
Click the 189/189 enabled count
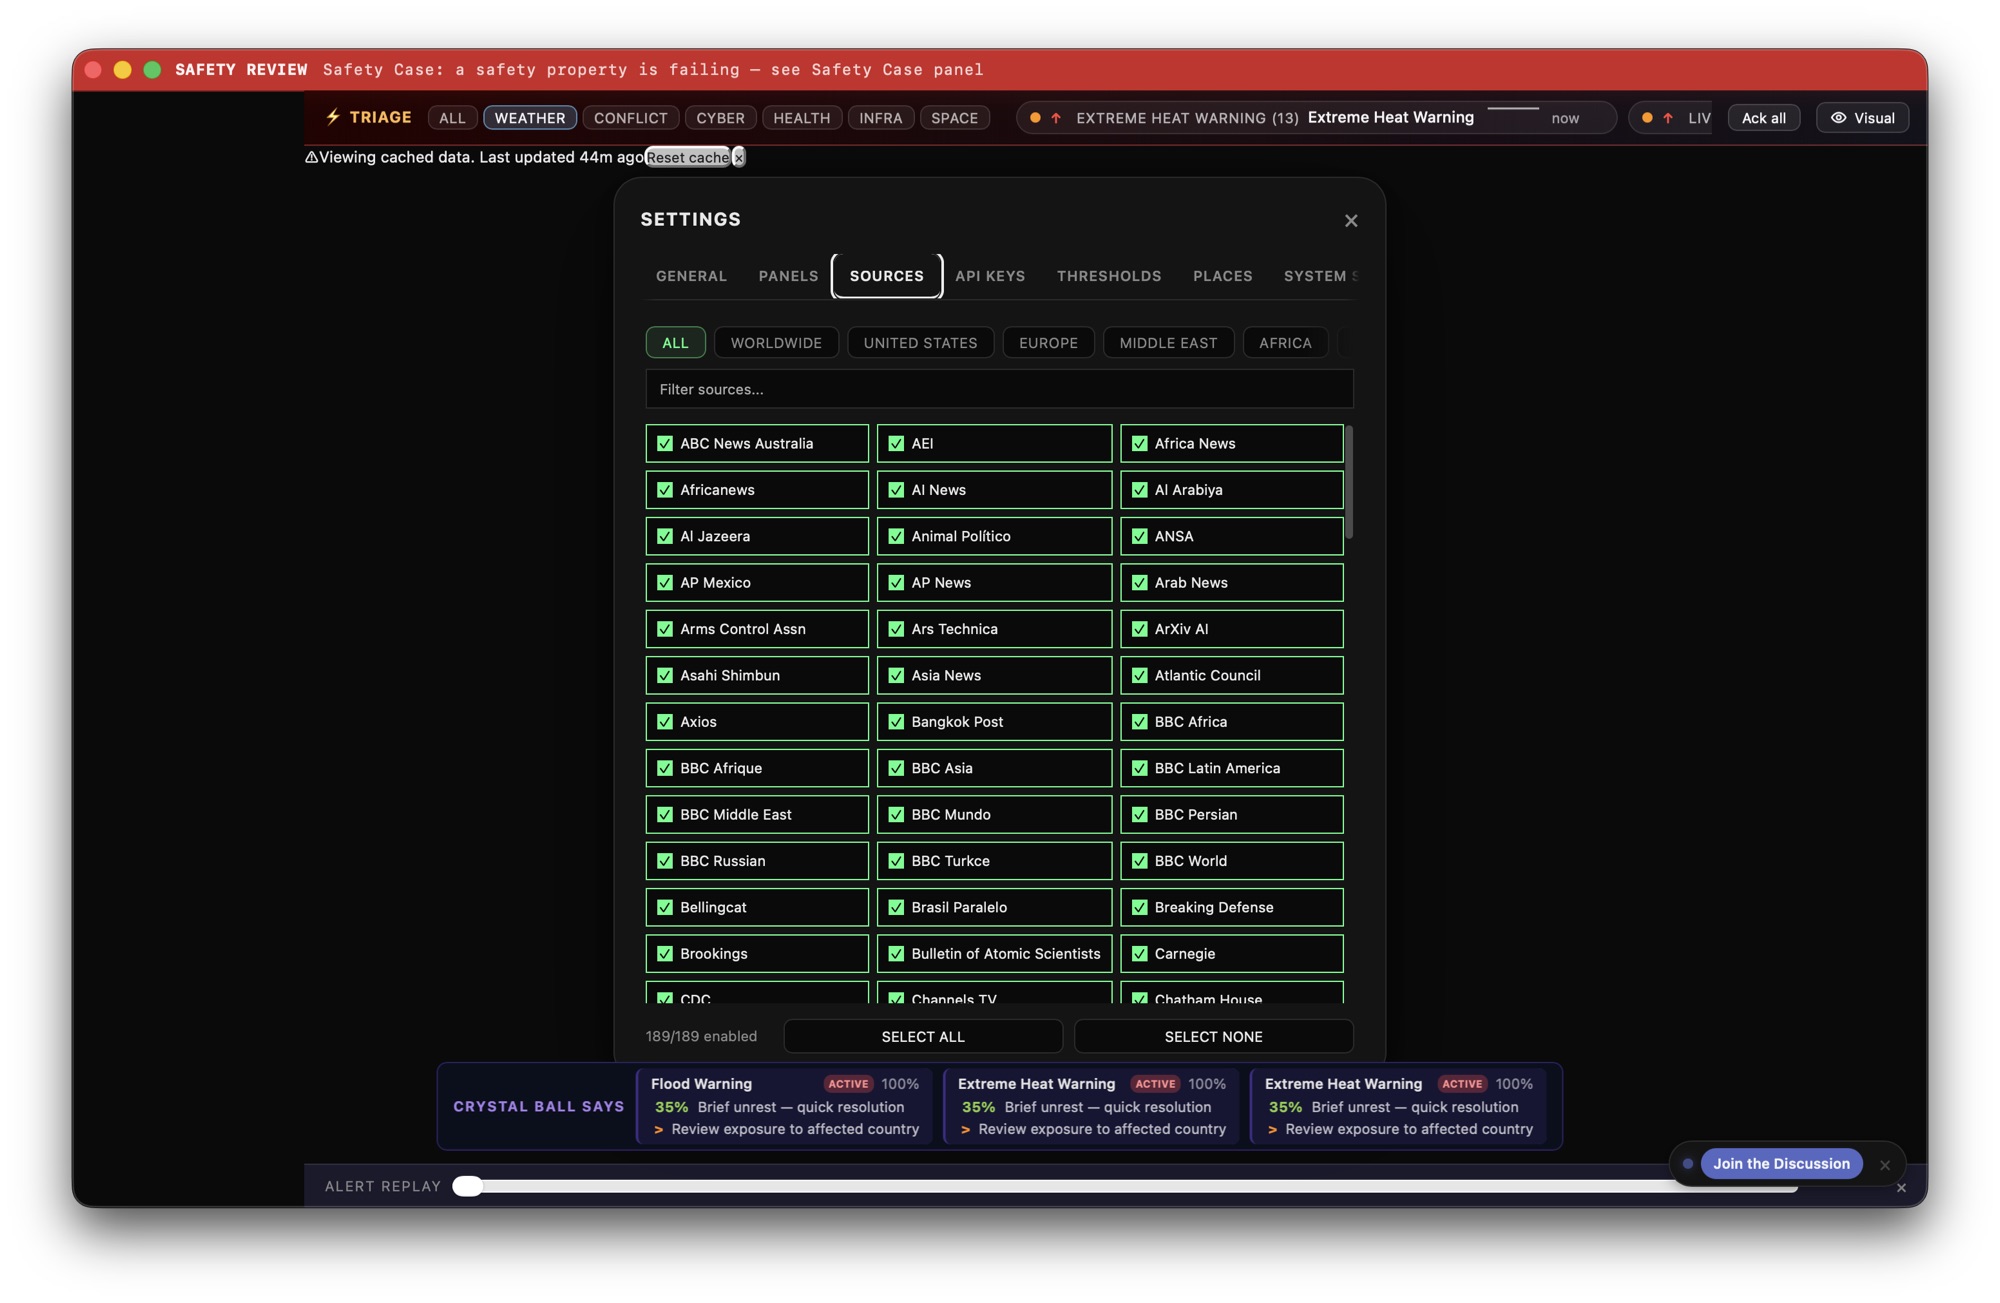pos(701,1037)
